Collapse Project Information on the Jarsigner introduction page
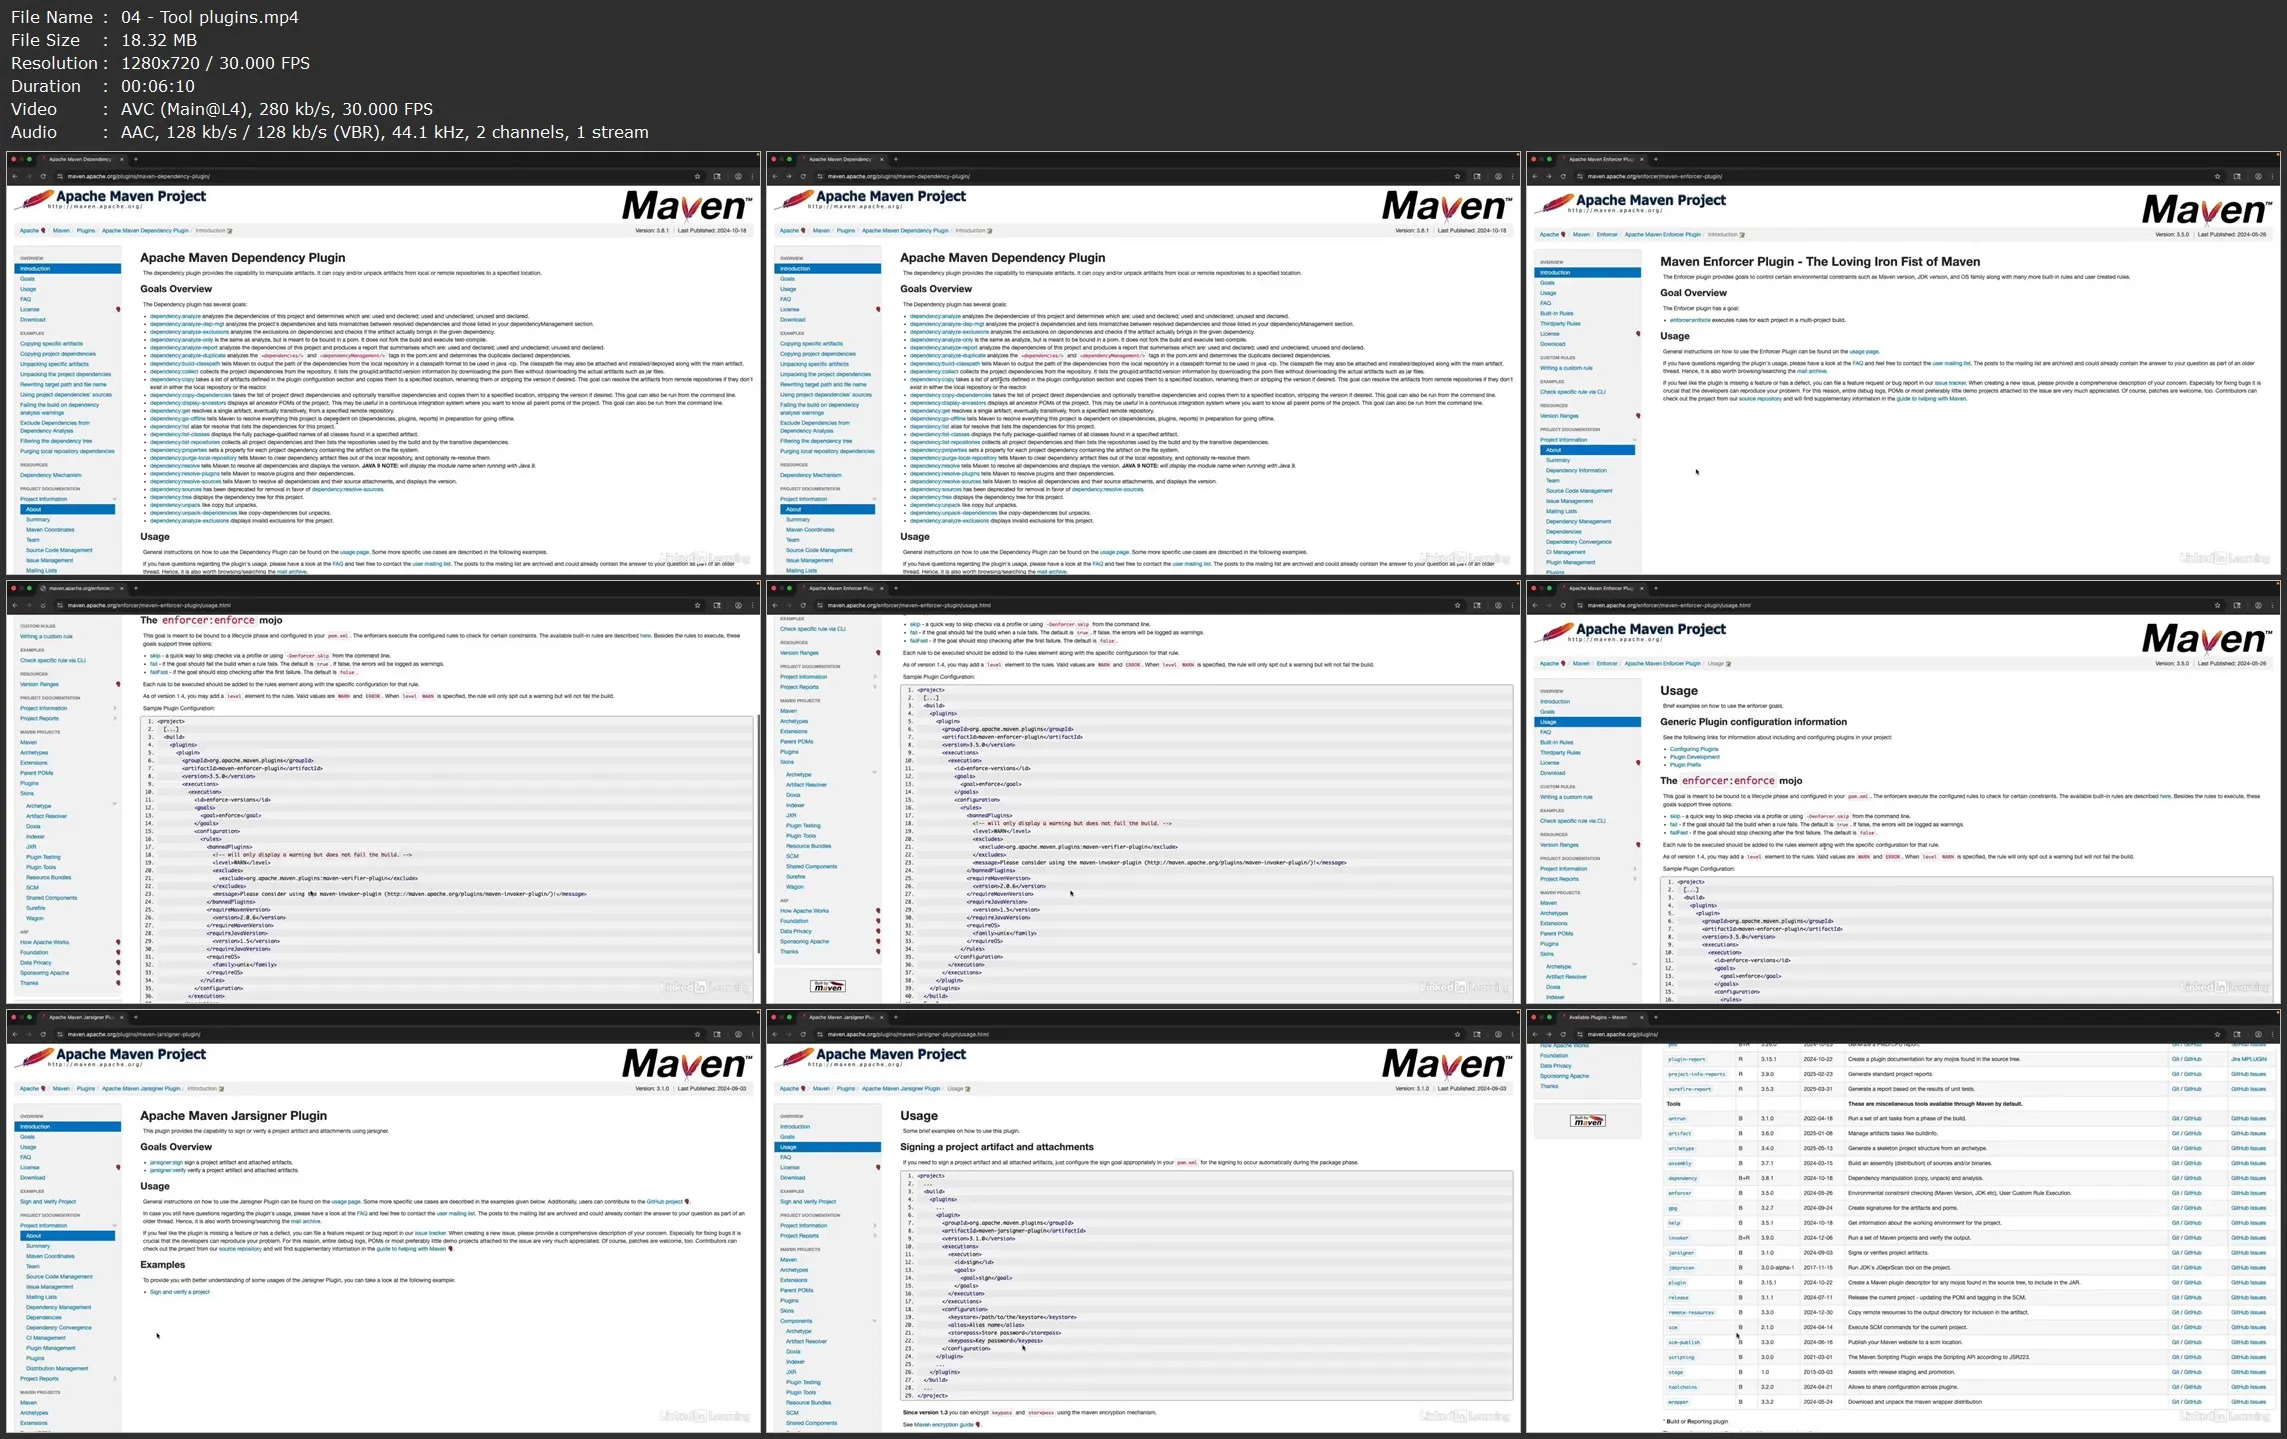 114,1225
